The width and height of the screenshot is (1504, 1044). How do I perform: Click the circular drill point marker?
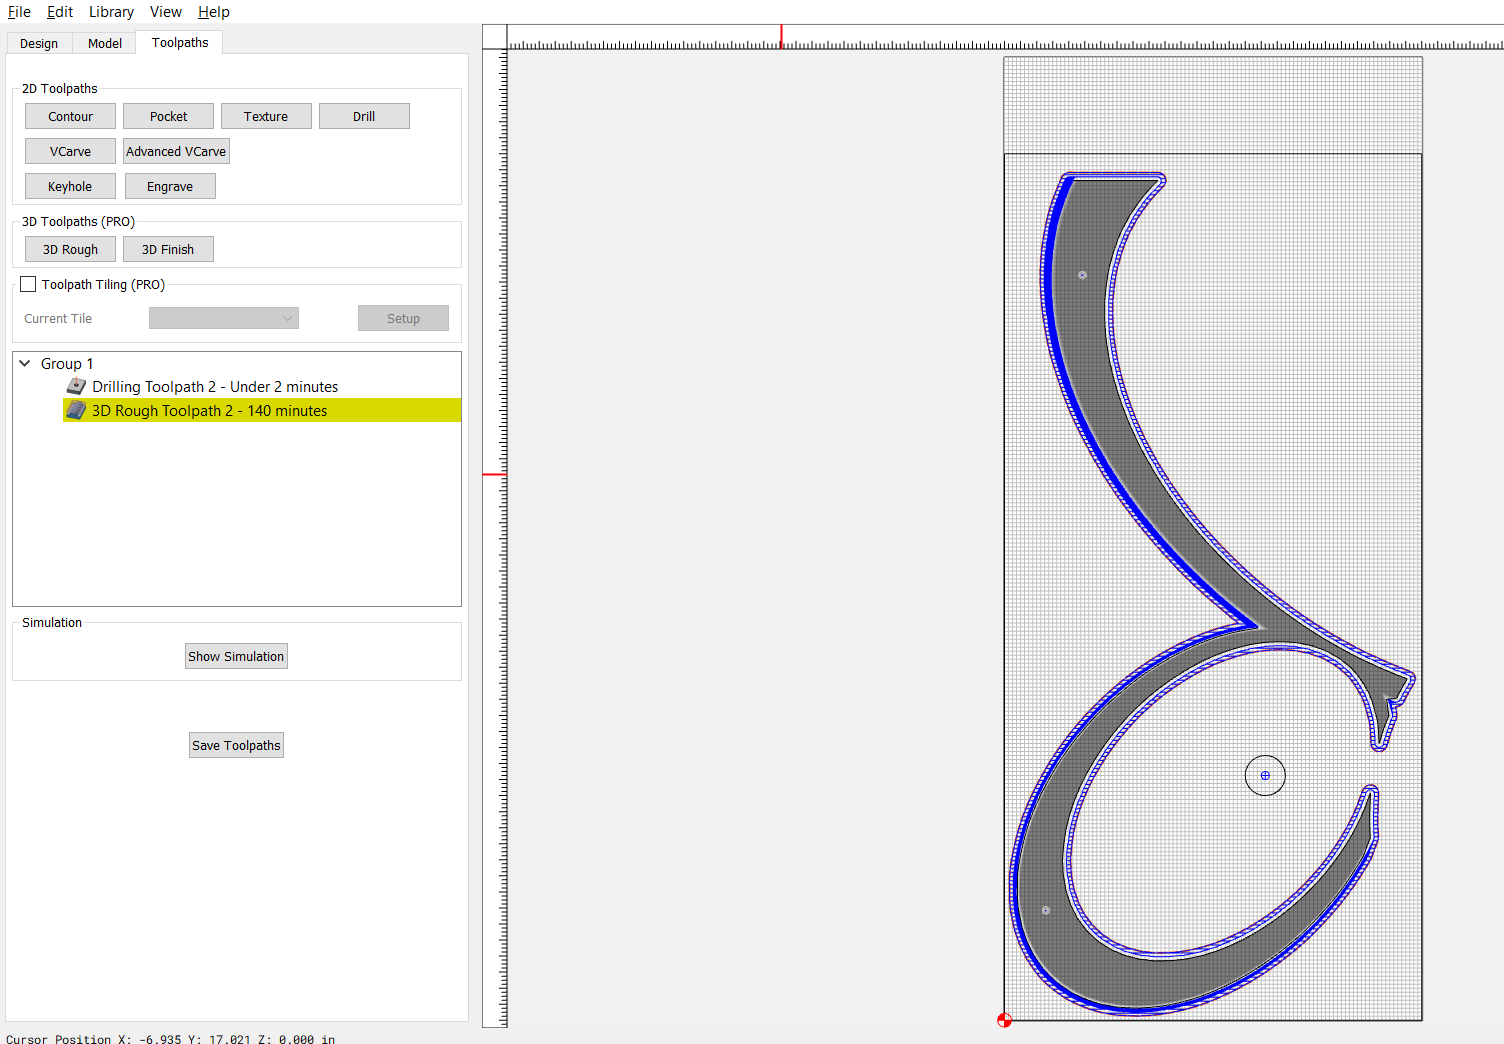click(1265, 775)
